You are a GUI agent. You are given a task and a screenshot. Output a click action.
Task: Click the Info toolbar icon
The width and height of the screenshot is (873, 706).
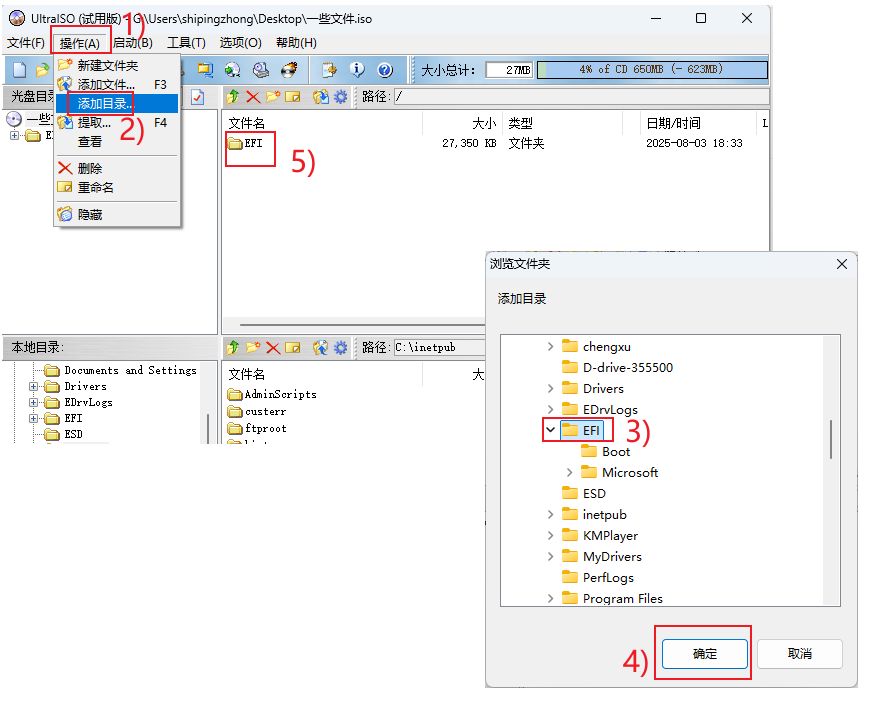(357, 70)
